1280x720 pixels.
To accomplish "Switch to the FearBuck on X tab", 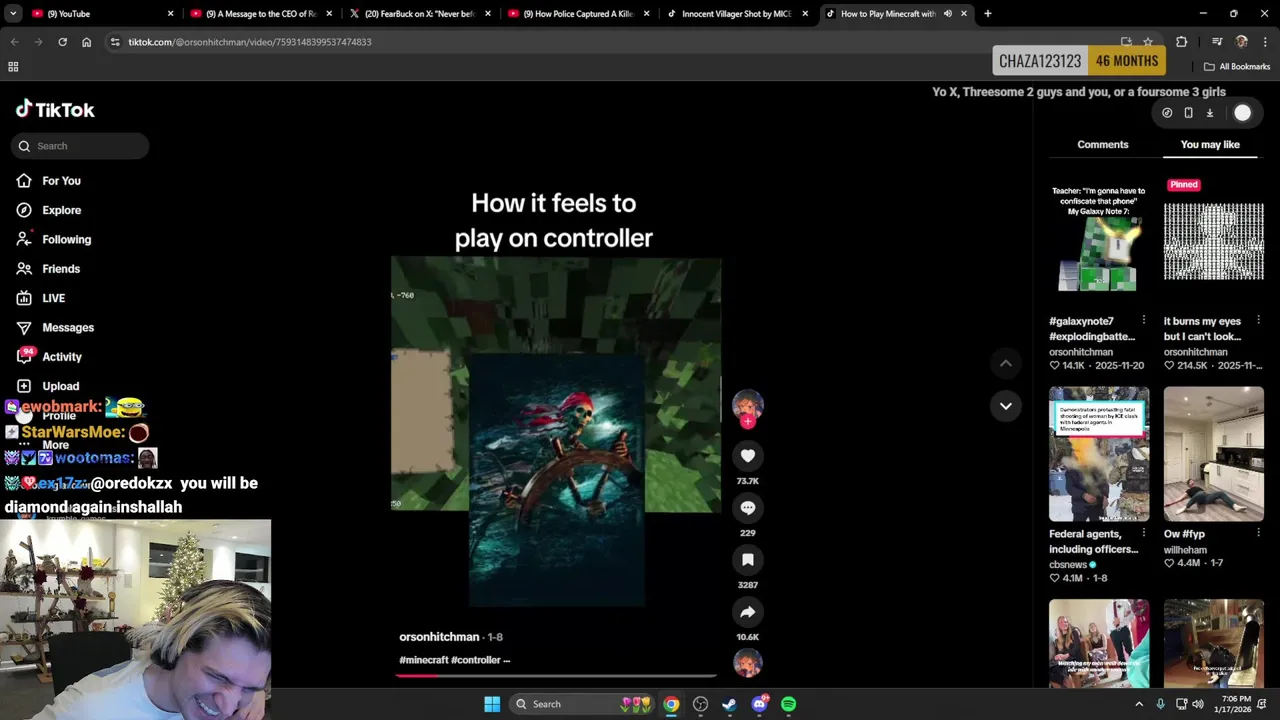I will point(419,14).
